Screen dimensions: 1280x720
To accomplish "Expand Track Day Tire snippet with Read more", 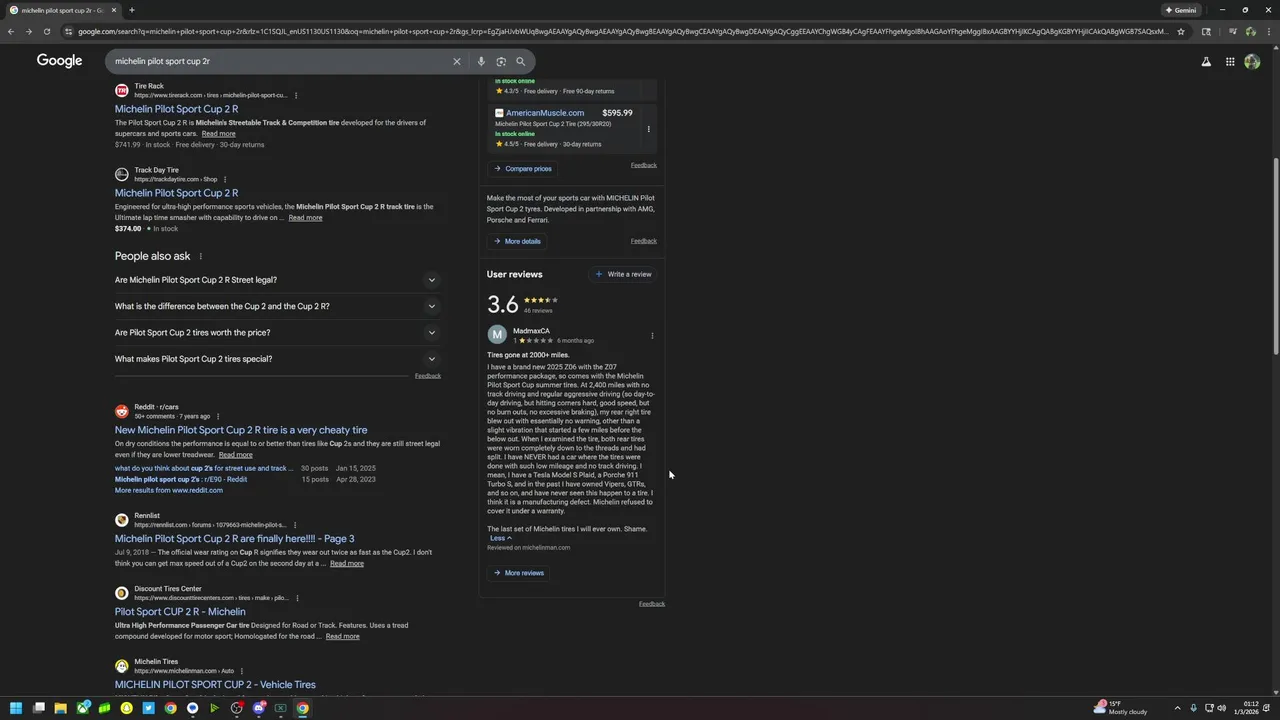I will pos(305,218).
